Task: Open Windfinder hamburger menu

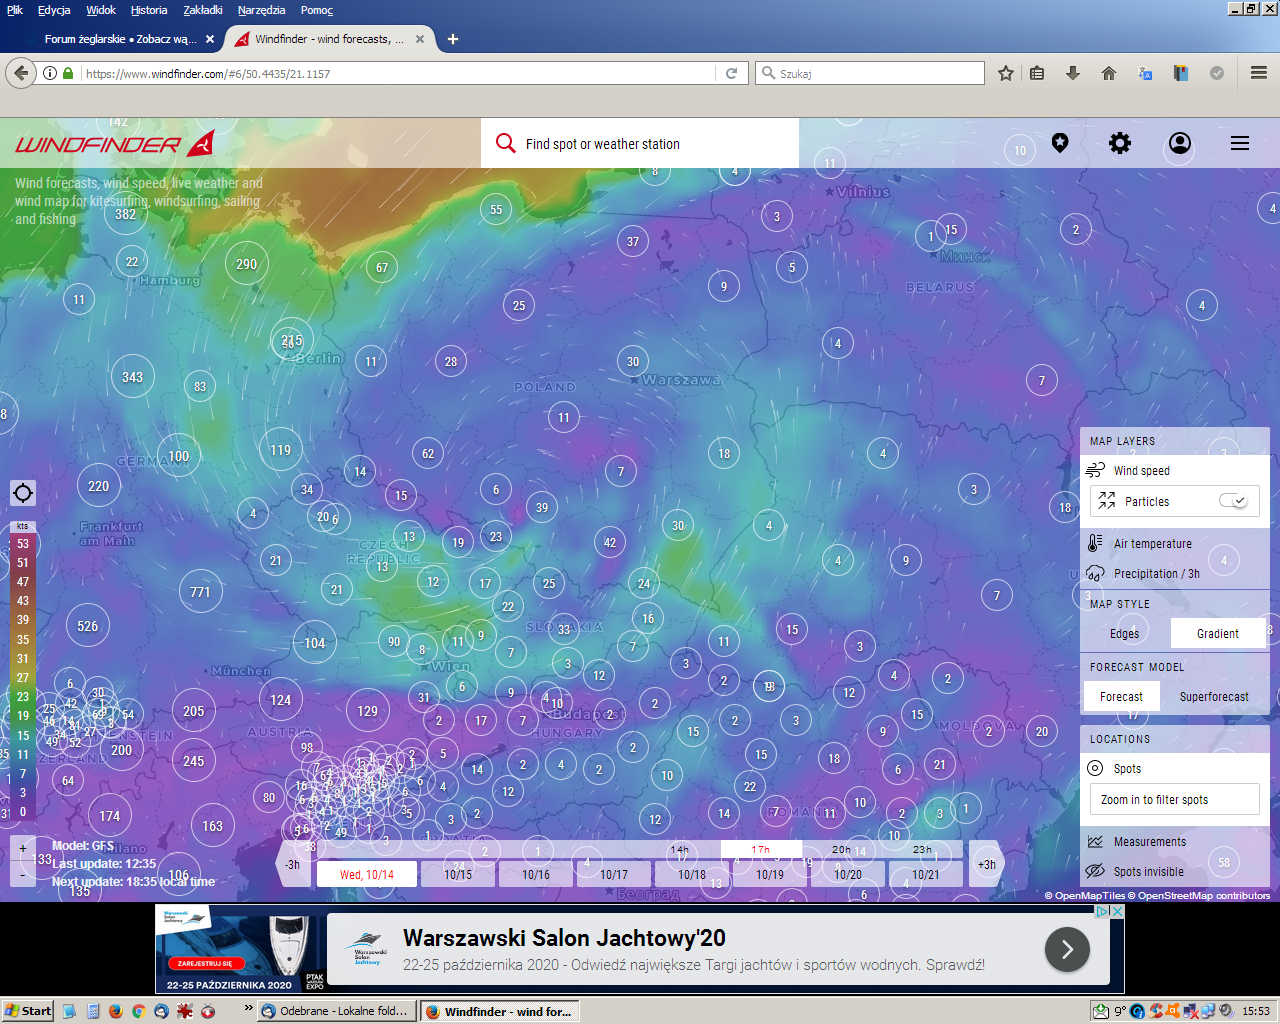Action: (x=1240, y=144)
